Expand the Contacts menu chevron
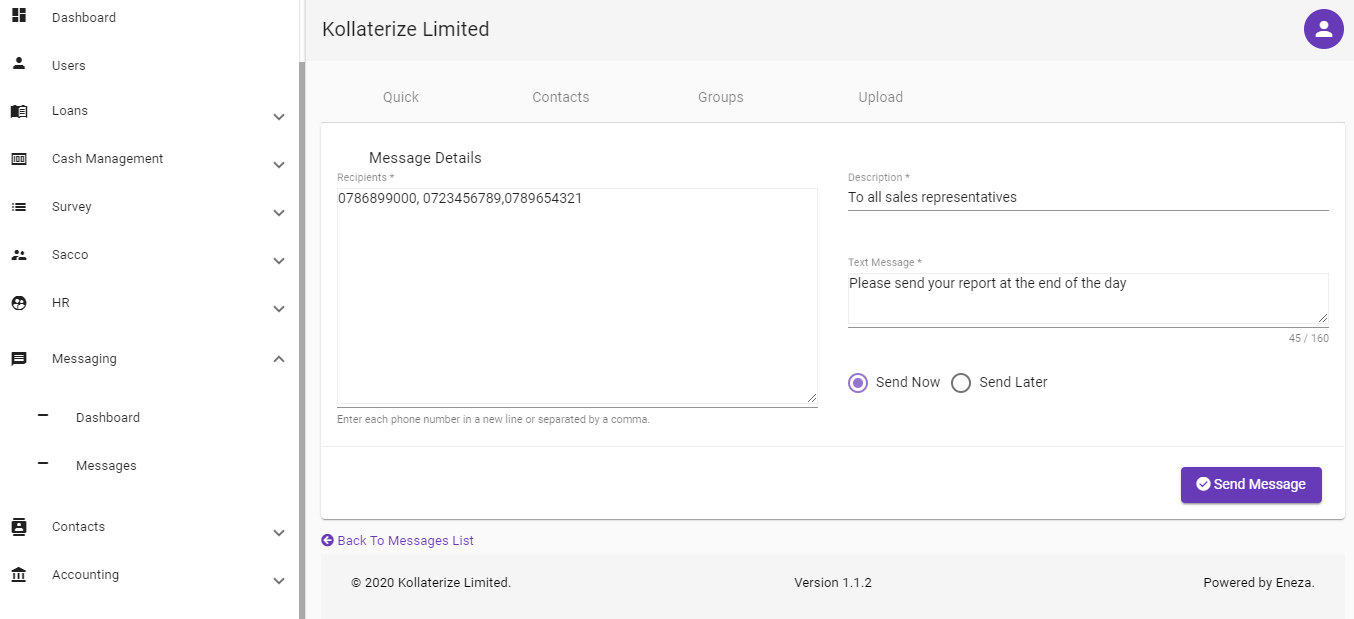The height and width of the screenshot is (619, 1354). click(x=279, y=533)
